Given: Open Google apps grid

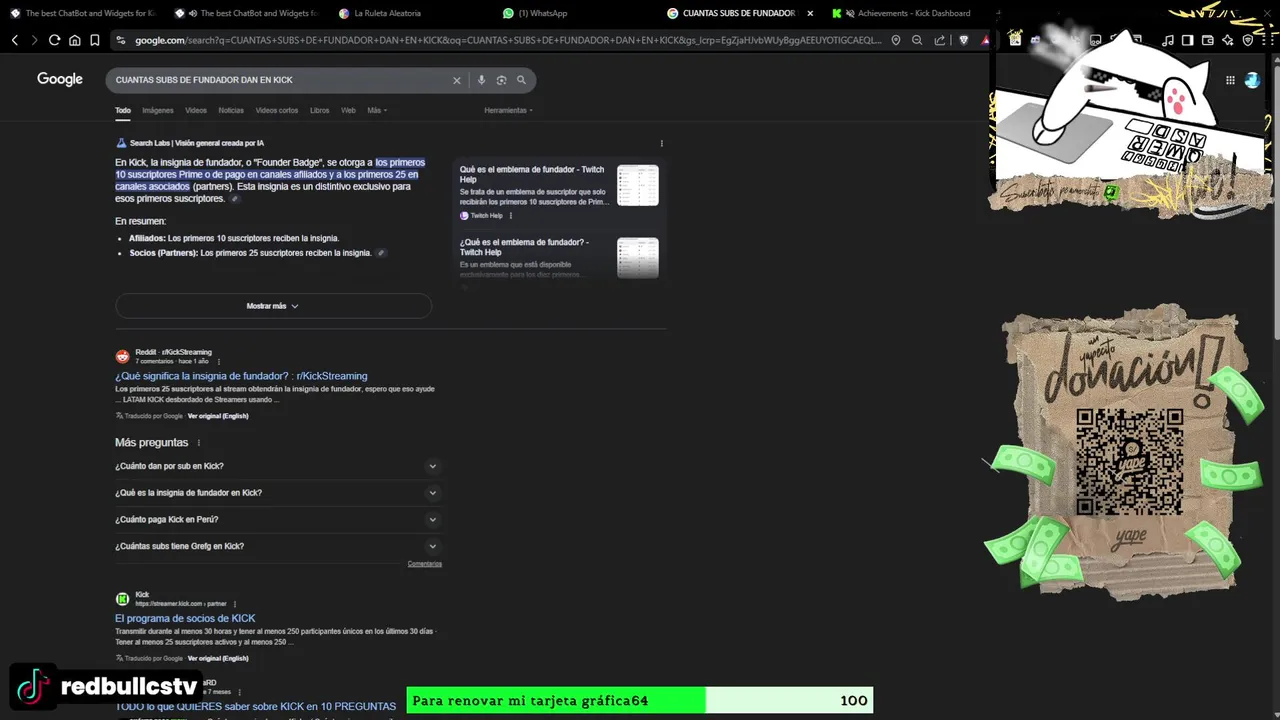Looking at the screenshot, I should 1230,80.
